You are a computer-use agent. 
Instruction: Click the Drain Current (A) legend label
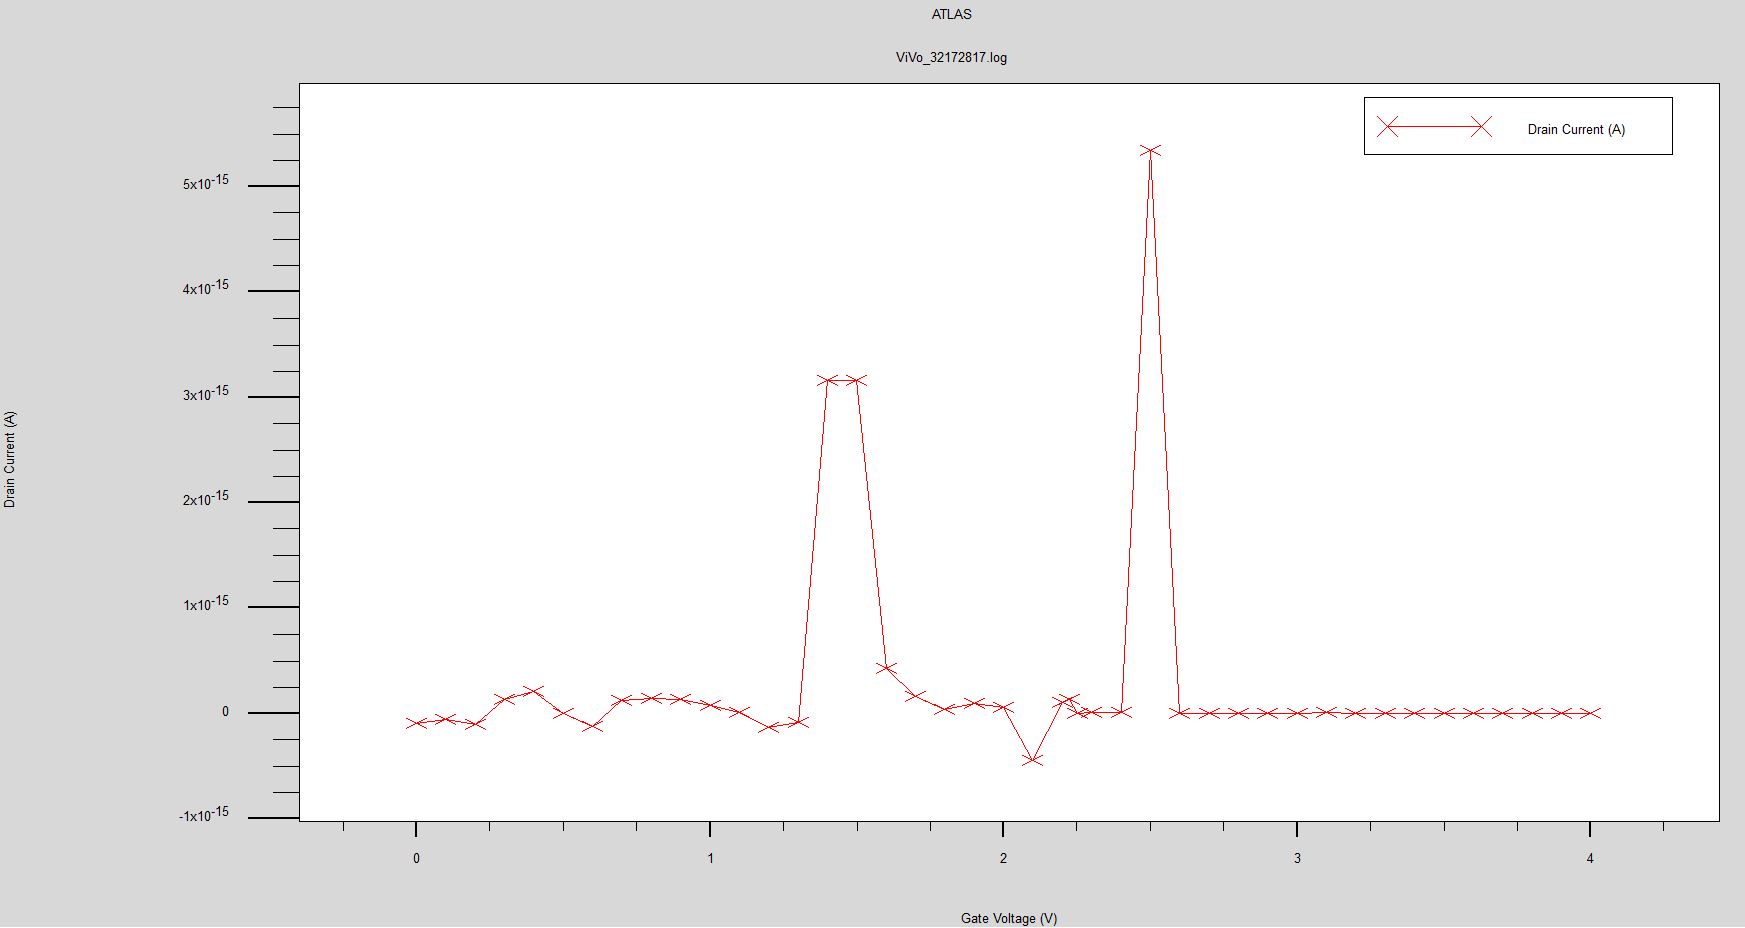[1577, 129]
